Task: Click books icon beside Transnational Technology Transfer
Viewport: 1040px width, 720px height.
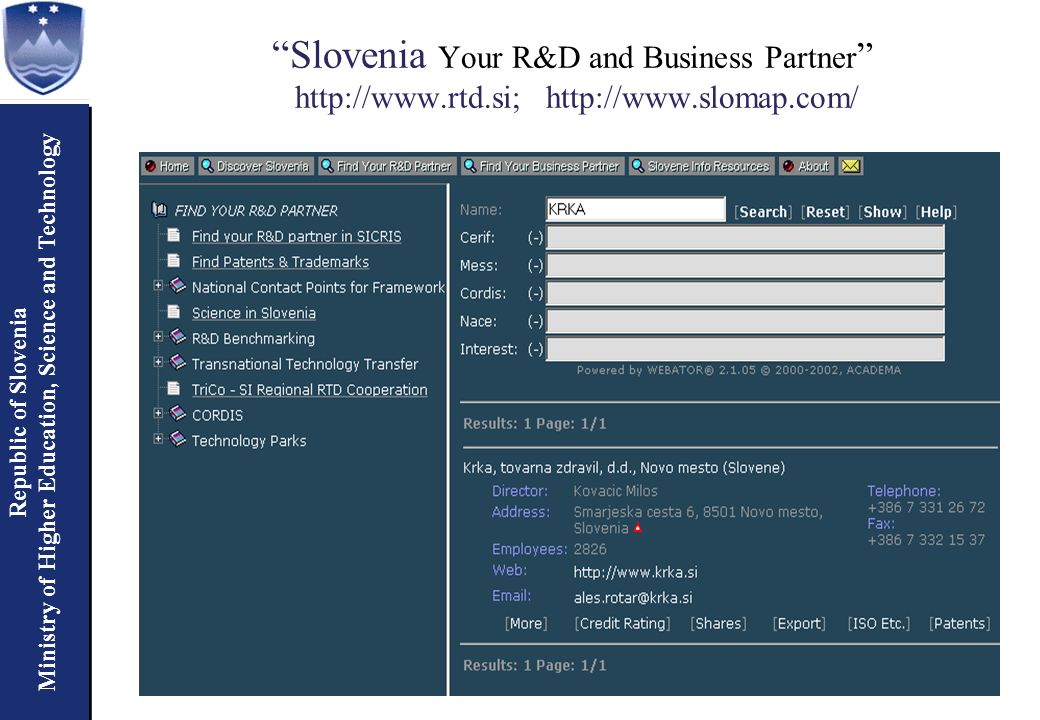Action: click(x=177, y=362)
